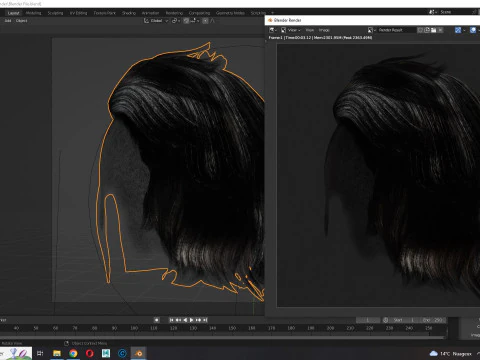Open the Add menu in viewport header
480x360 pixels.
8,21
